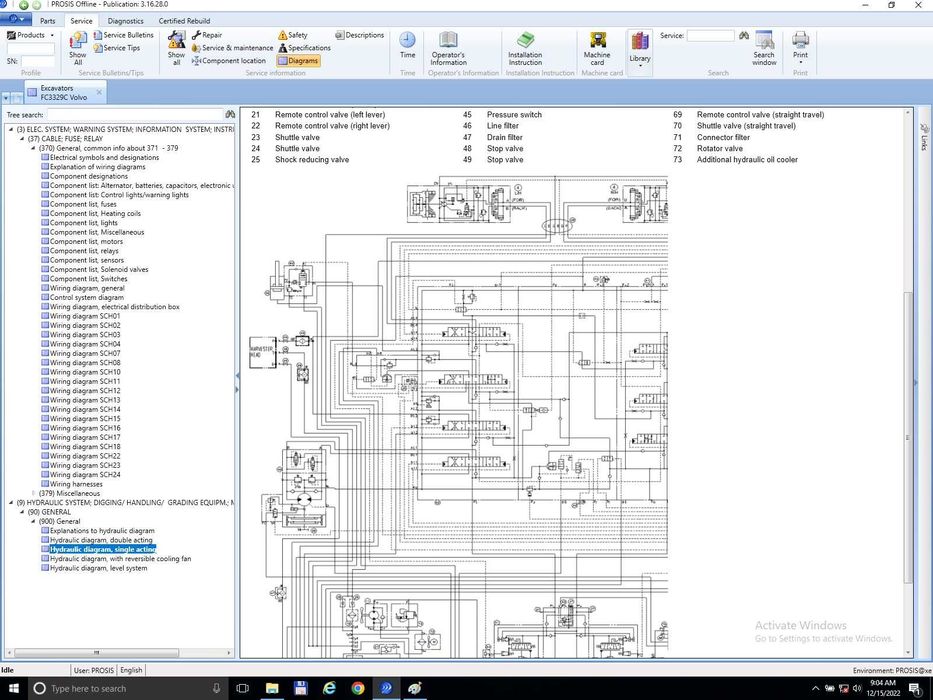933x700 pixels.
Task: Expand the (379) Miscellaneous tree node
Action: [x=33, y=493]
